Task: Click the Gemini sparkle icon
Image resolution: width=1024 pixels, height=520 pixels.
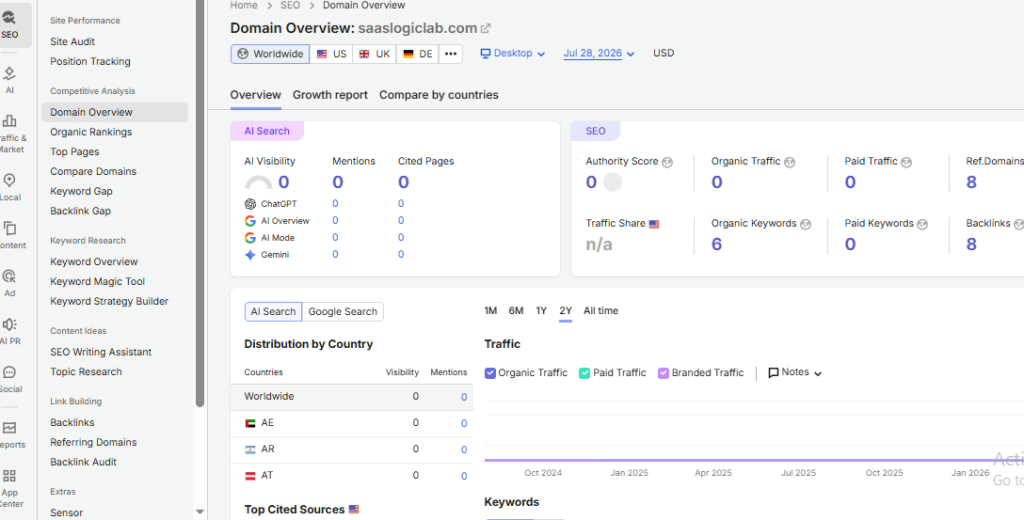Action: [250, 255]
